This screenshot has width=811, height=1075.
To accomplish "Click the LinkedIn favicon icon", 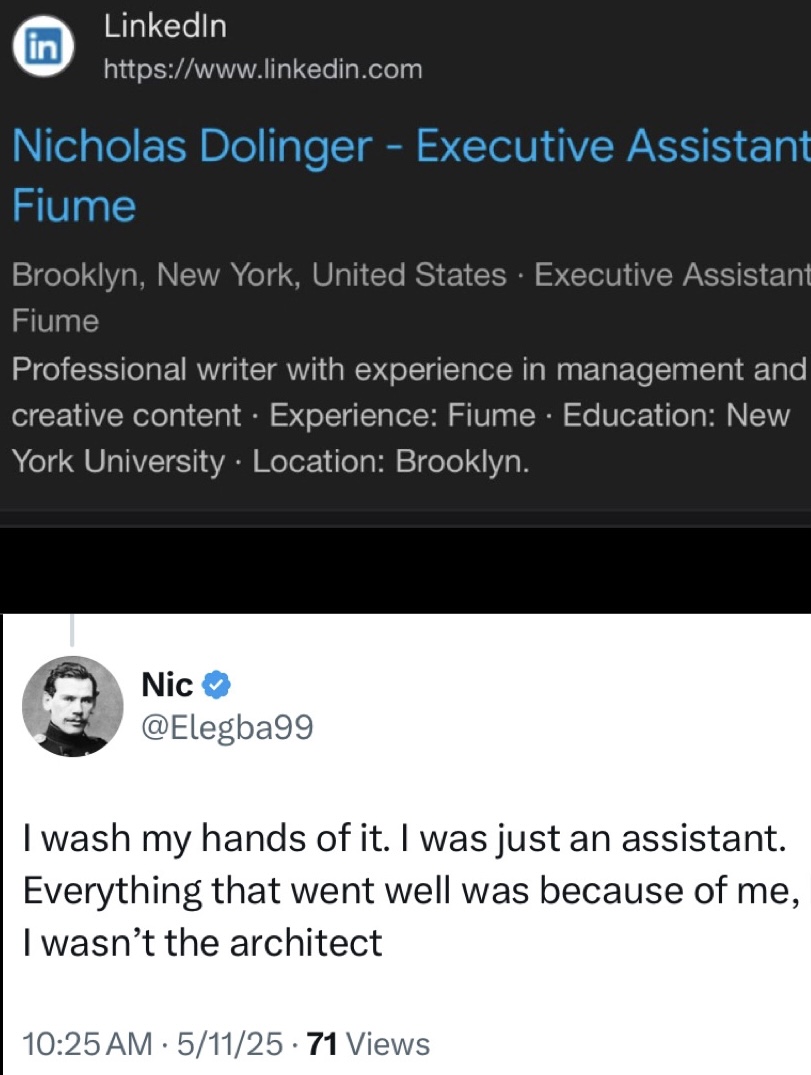I will 43,47.
